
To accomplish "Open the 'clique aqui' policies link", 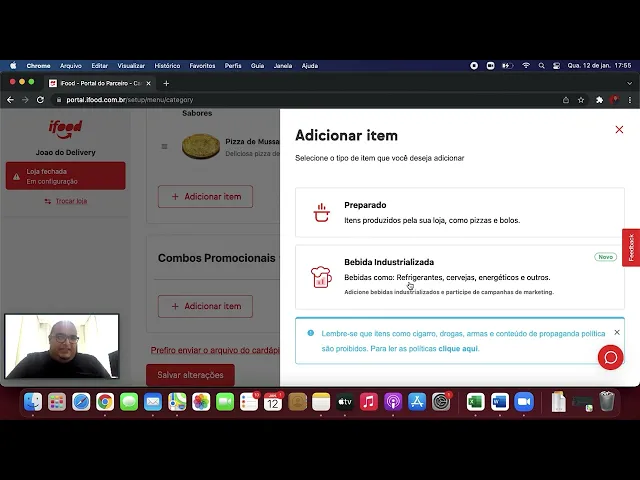I will (x=458, y=349).
